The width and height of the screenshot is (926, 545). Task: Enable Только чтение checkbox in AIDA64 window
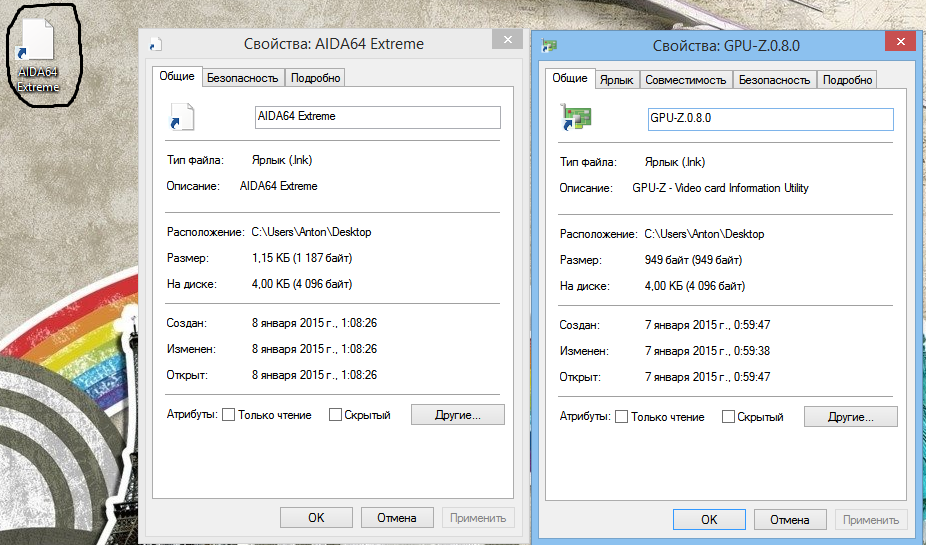229,415
